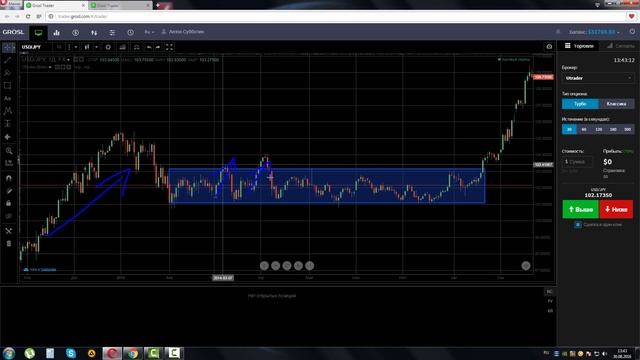This screenshot has width=640, height=360.
Task: Toggle lock all drawing tools
Action: coord(9,203)
